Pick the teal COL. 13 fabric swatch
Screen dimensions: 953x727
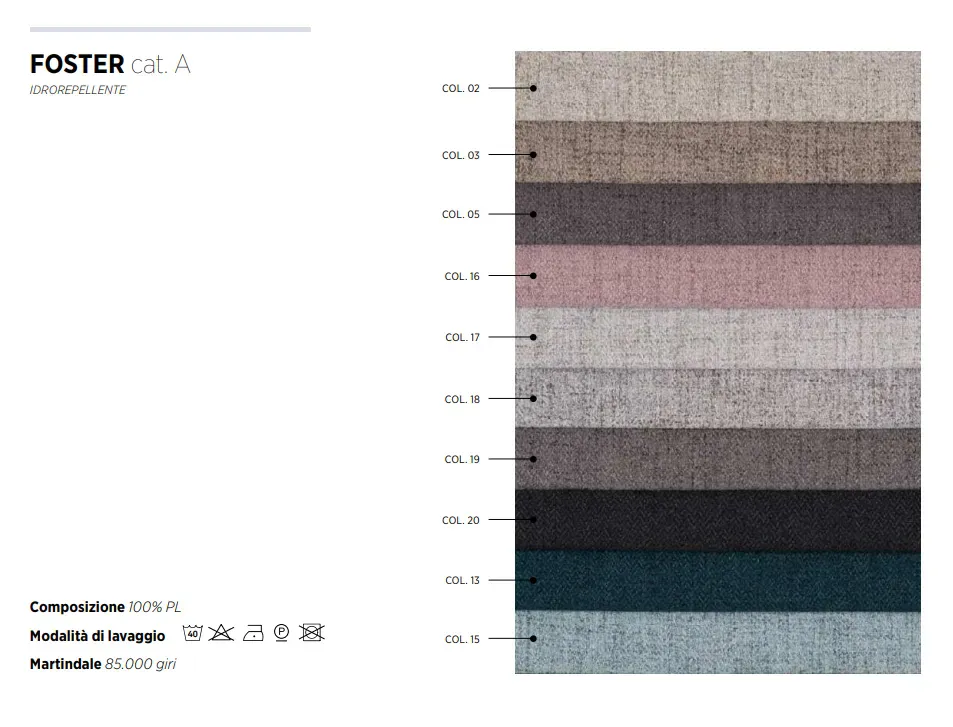coord(718,581)
